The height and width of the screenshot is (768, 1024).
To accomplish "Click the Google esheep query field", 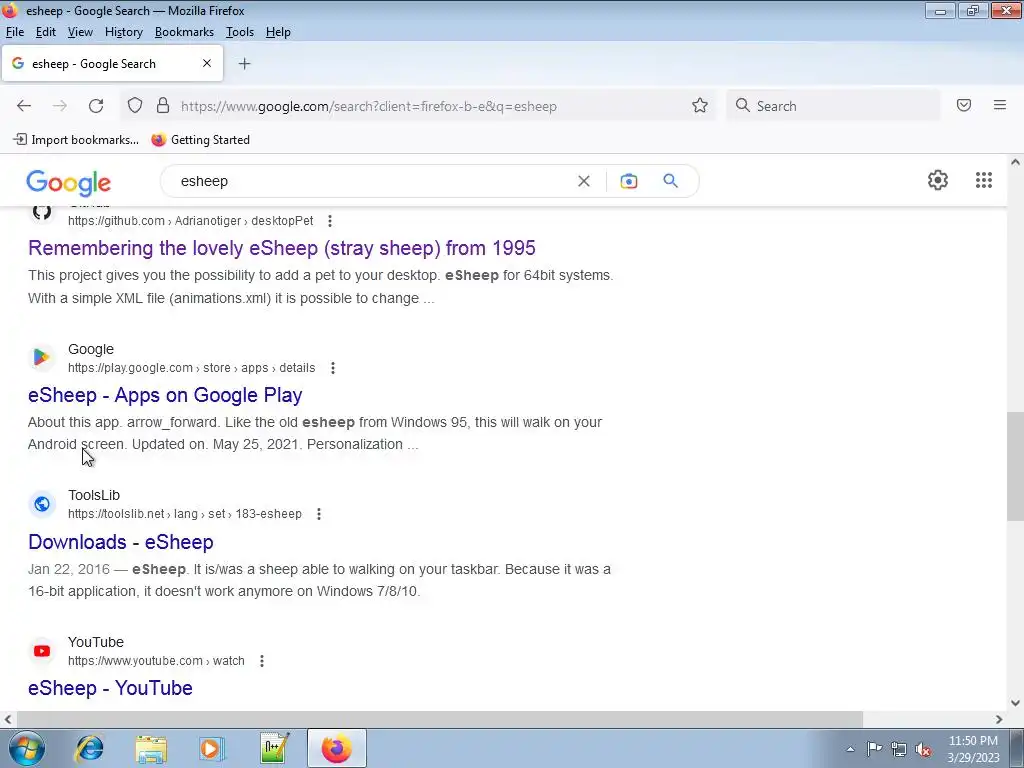I will [372, 181].
